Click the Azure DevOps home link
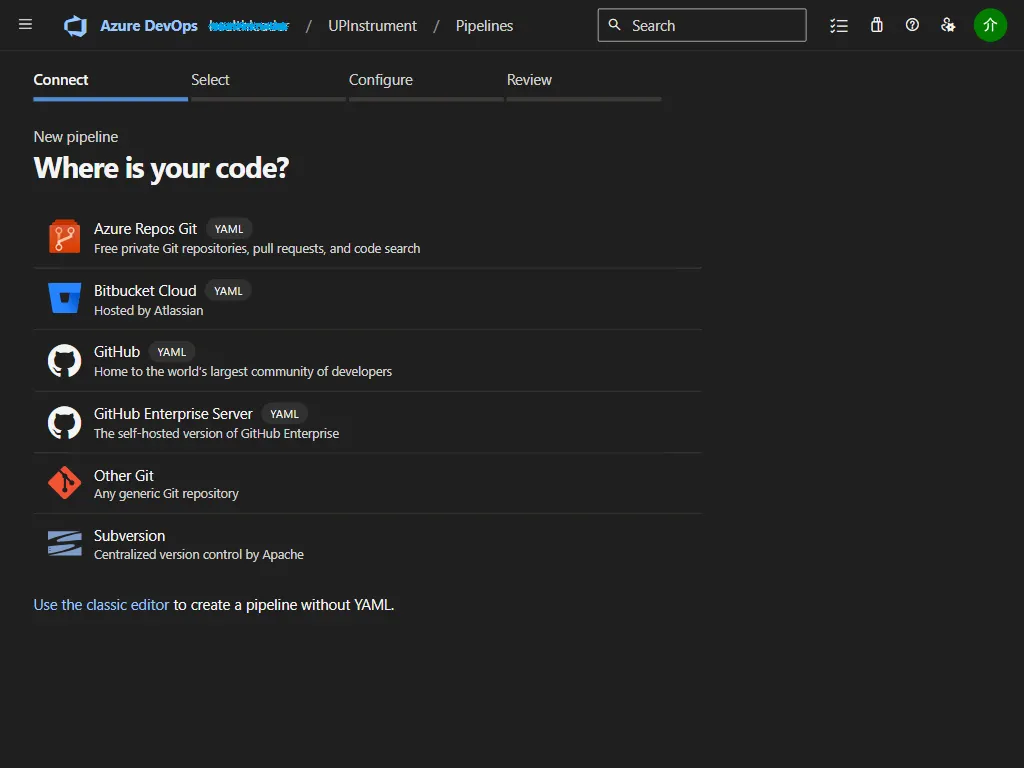 point(149,25)
